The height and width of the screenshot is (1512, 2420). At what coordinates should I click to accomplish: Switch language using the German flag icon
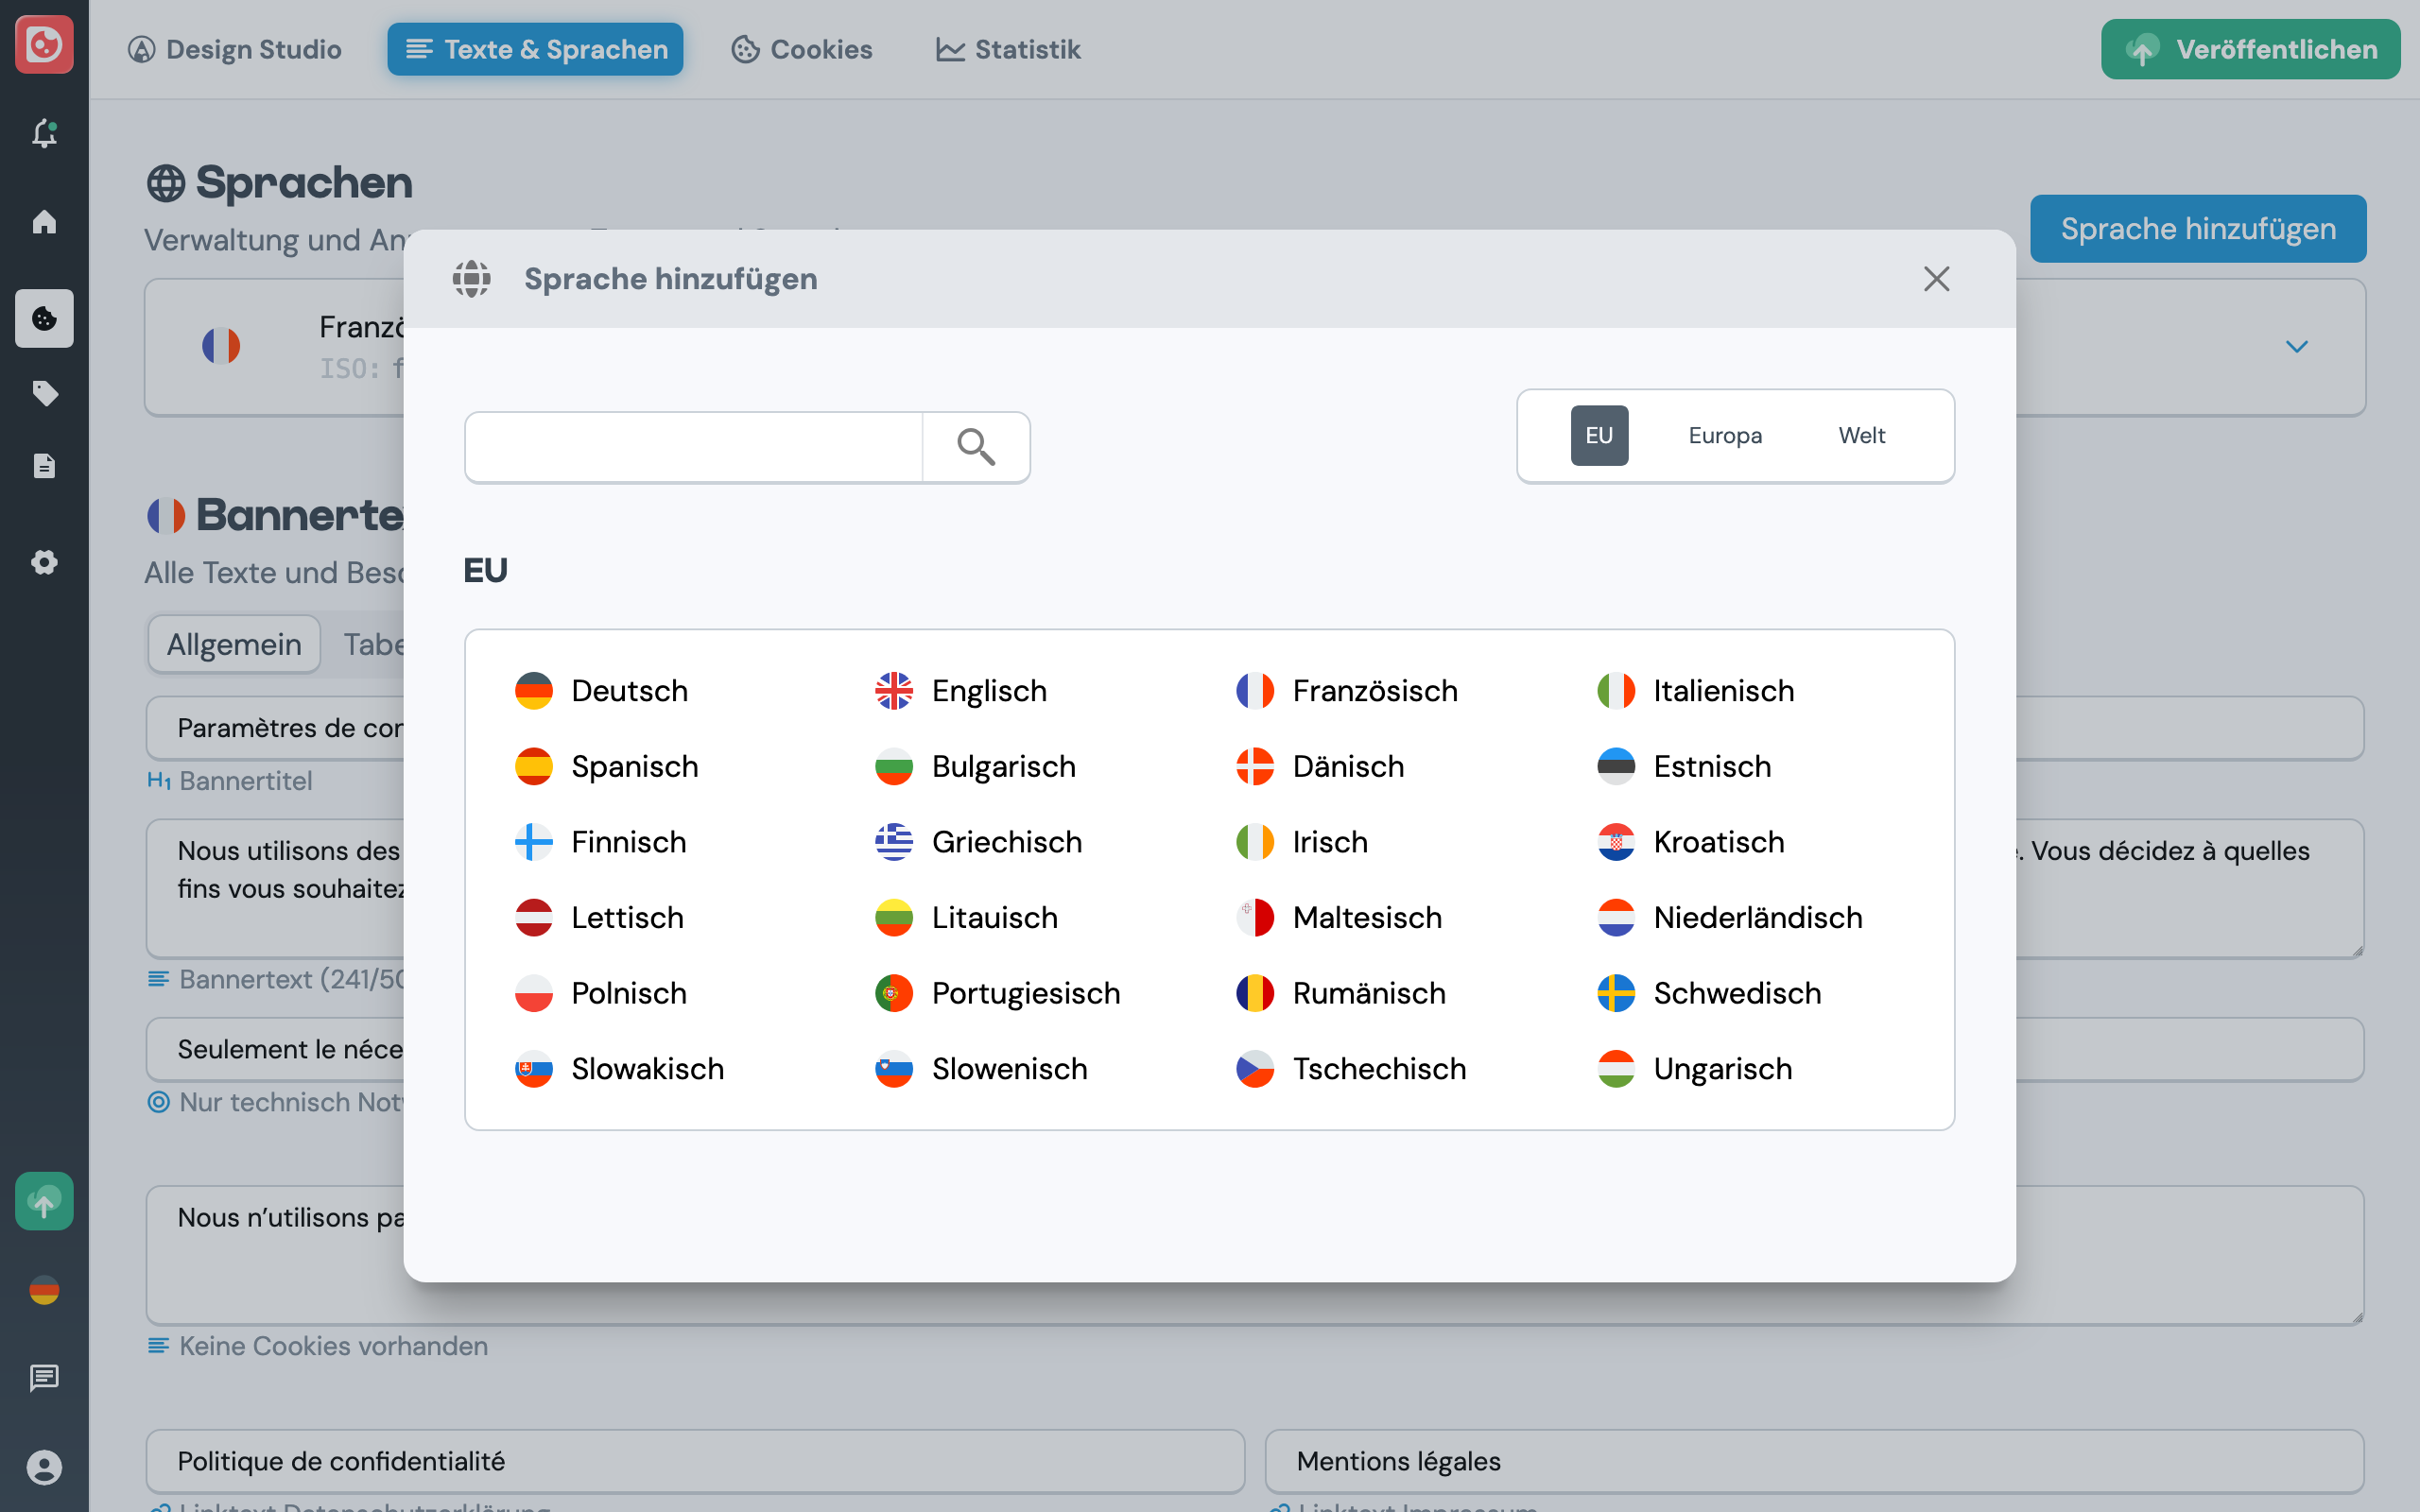tap(44, 1290)
